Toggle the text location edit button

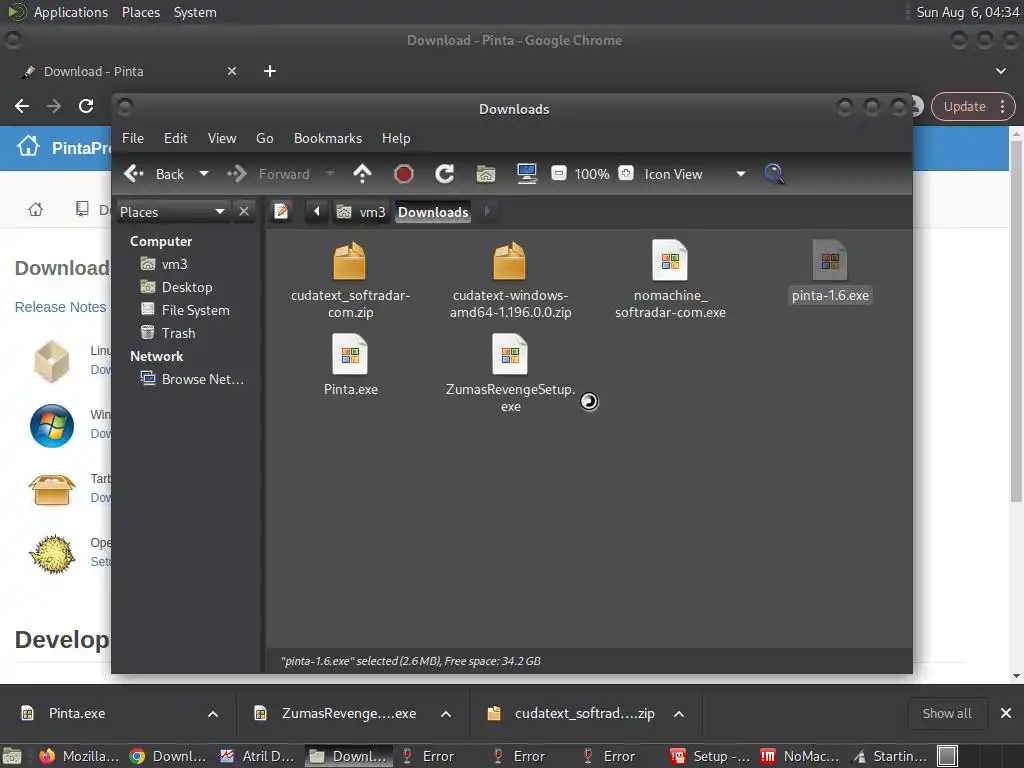click(281, 212)
